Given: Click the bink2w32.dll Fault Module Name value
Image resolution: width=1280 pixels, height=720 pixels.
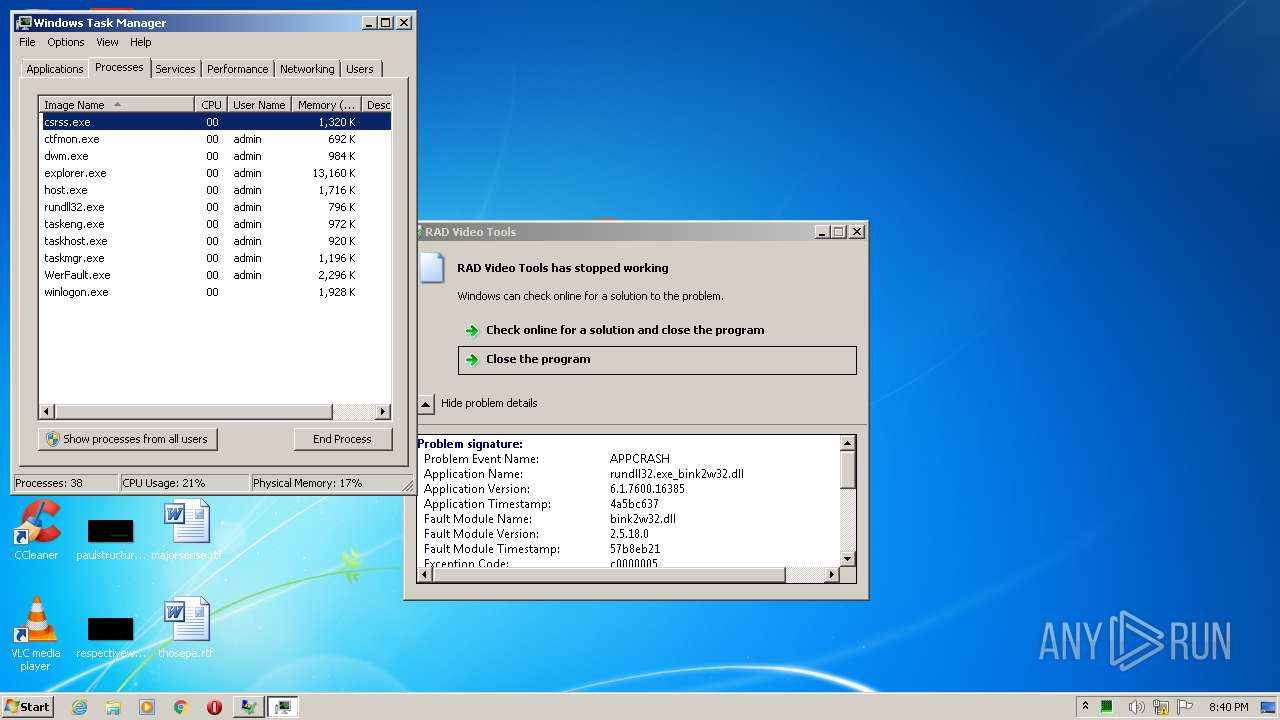Looking at the screenshot, I should click(643, 519).
